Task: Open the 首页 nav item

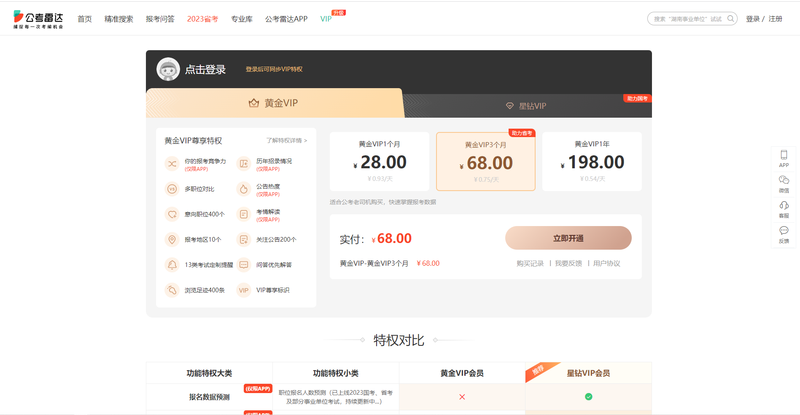Action: (85, 19)
